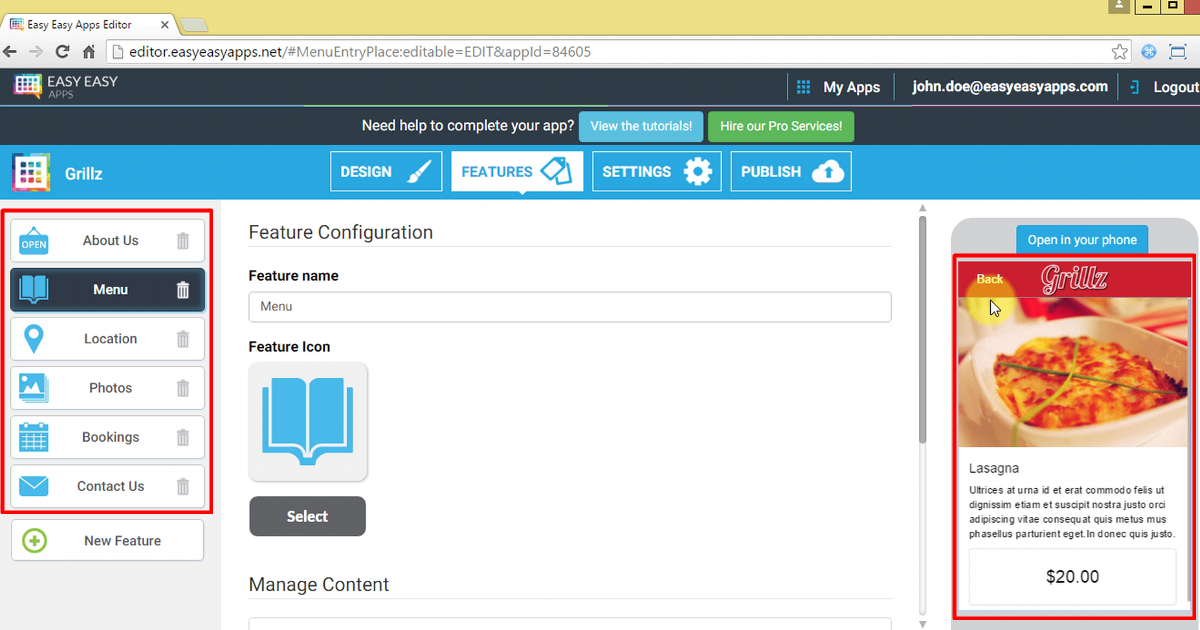Open the My Apps grid icon
This screenshot has height=630, width=1200.
[803, 87]
